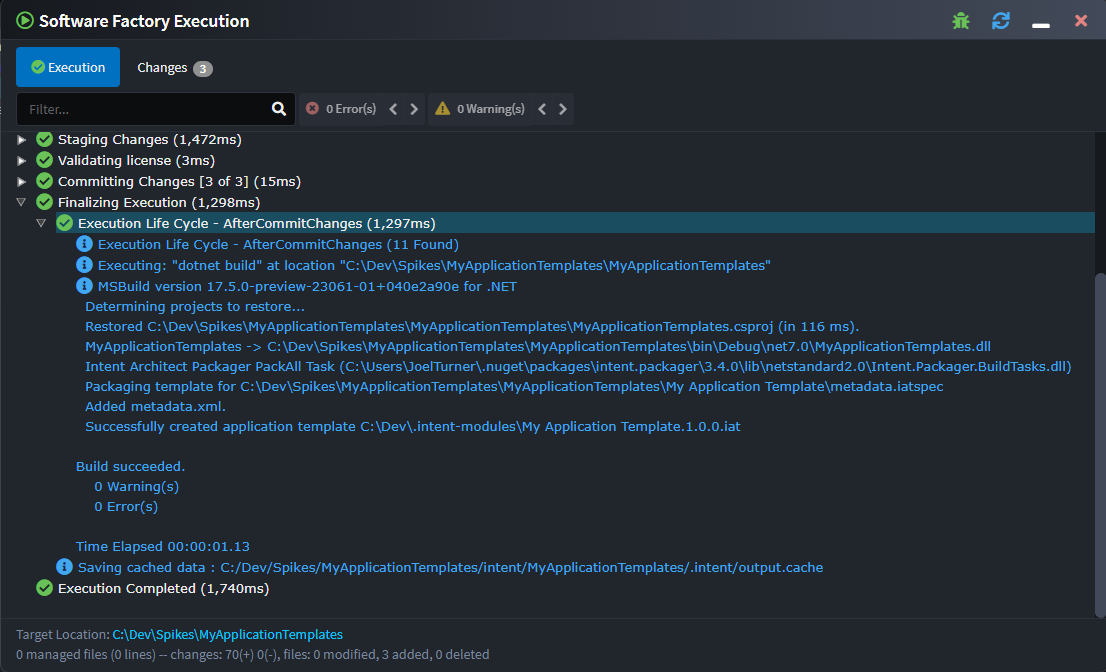This screenshot has height=672, width=1106.
Task: Click the 'Added metadata.xml.' line
Action: click(x=155, y=406)
